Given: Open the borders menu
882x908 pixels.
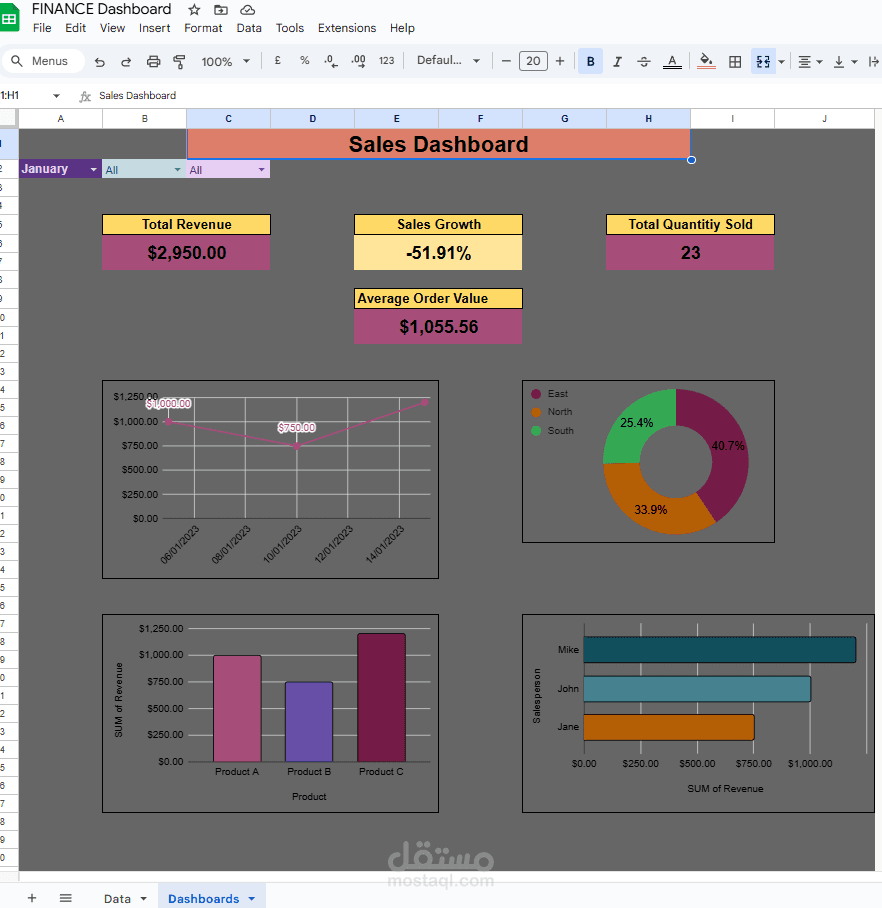Looking at the screenshot, I should (x=735, y=61).
